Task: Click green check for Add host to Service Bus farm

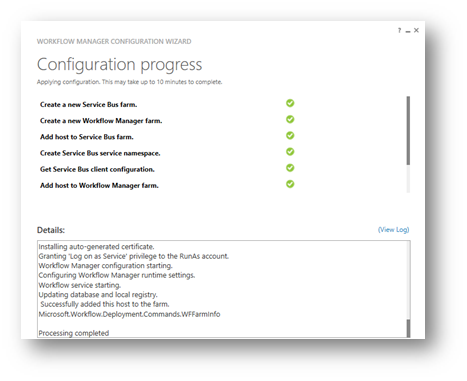Action: (290, 136)
